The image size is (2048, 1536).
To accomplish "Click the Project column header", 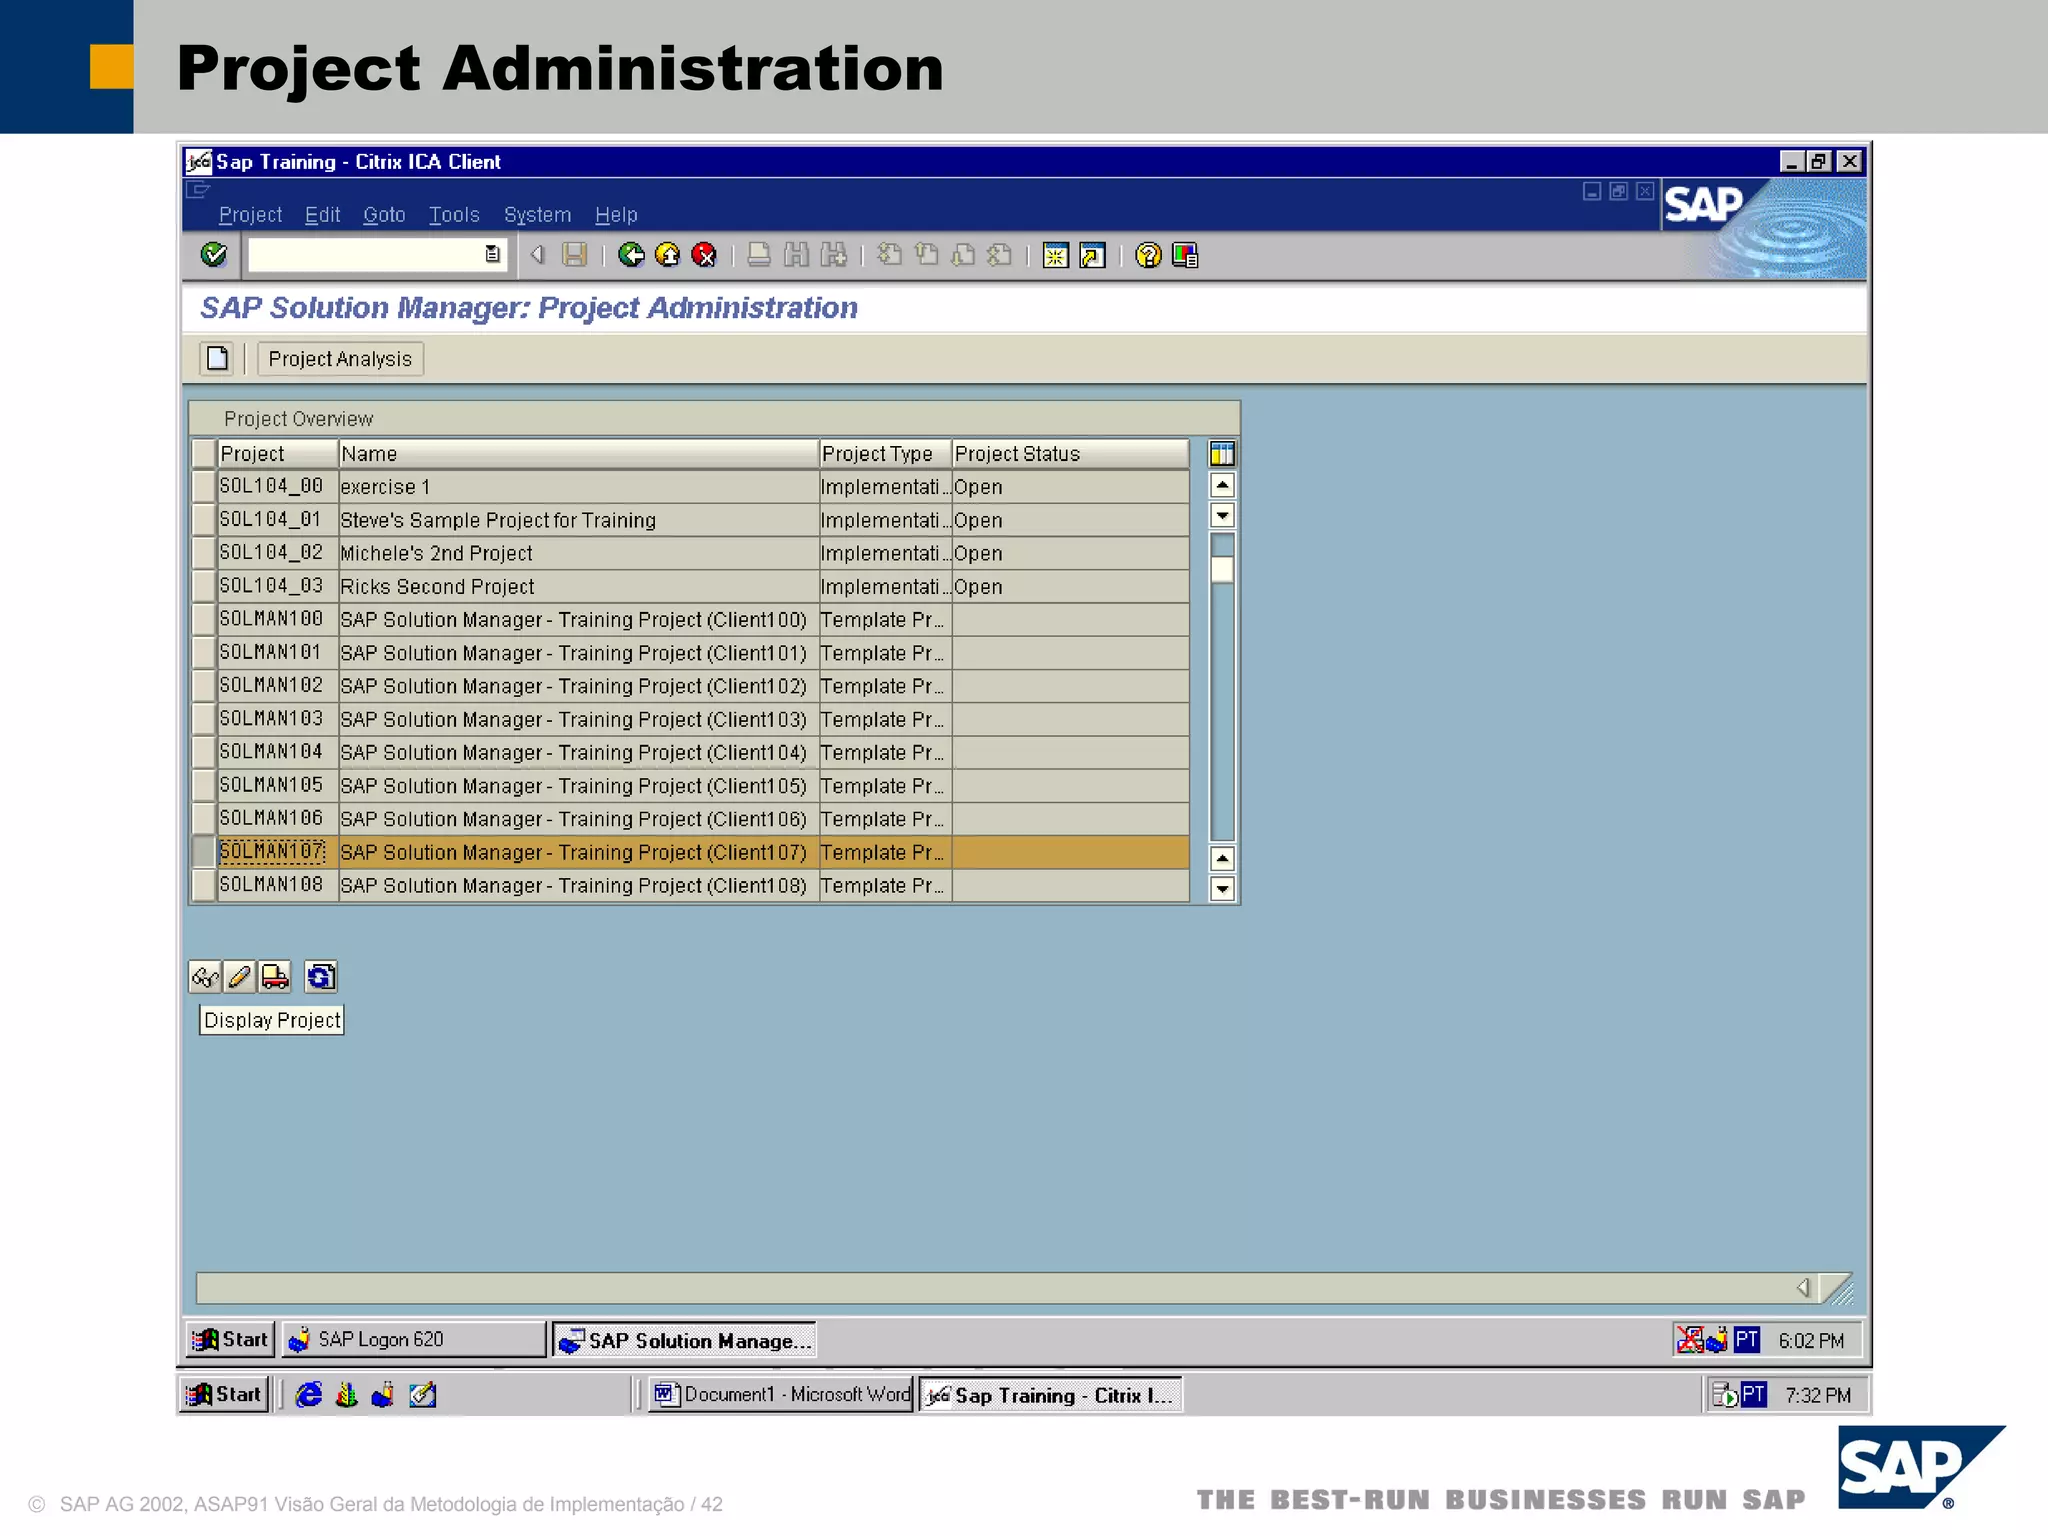I will tap(278, 454).
